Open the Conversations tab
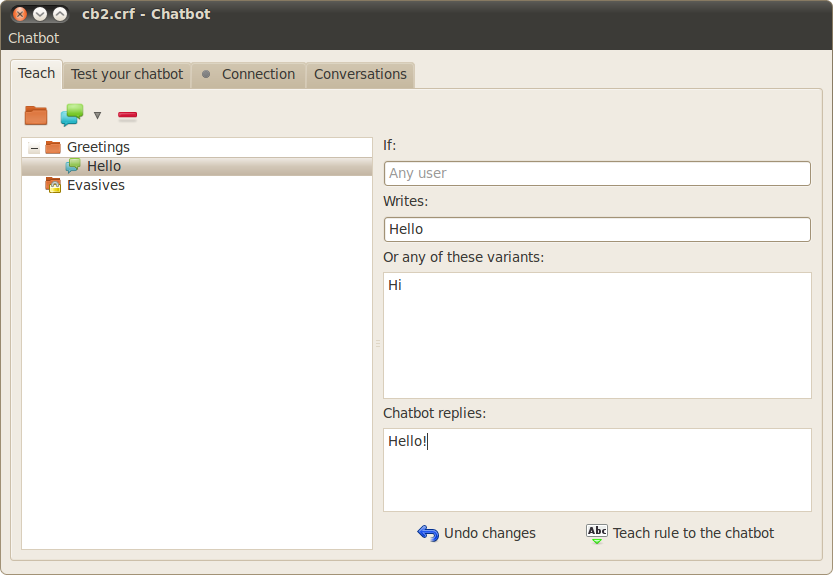The height and width of the screenshot is (575, 833). point(360,74)
